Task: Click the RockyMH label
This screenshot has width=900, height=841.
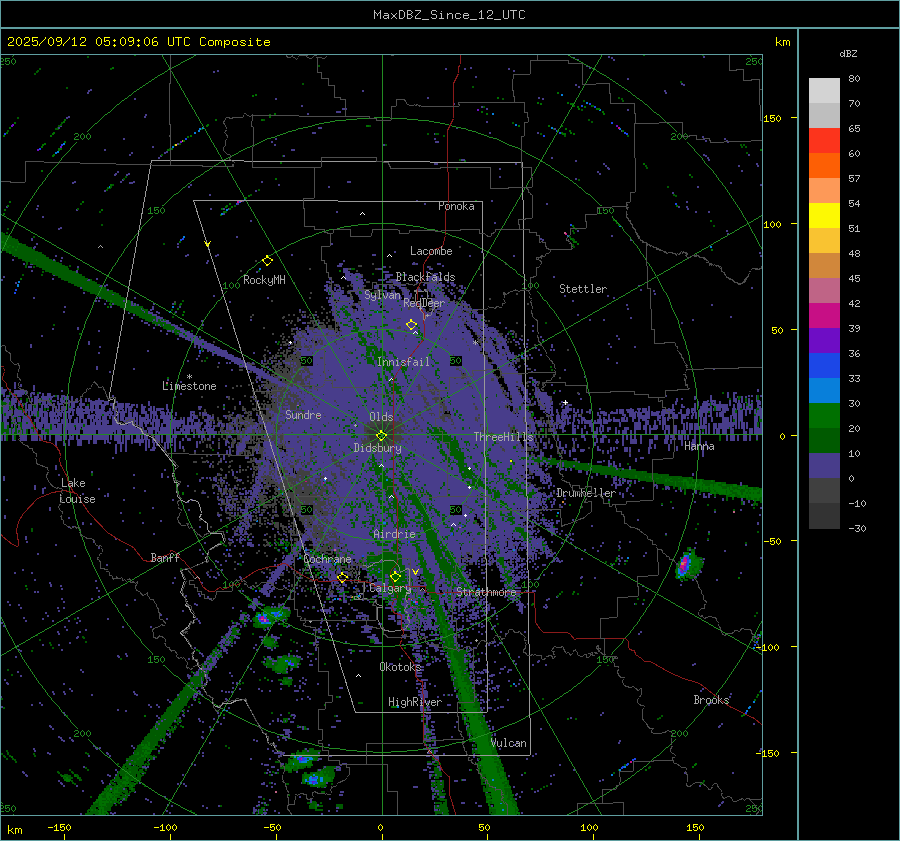Action: [264, 280]
